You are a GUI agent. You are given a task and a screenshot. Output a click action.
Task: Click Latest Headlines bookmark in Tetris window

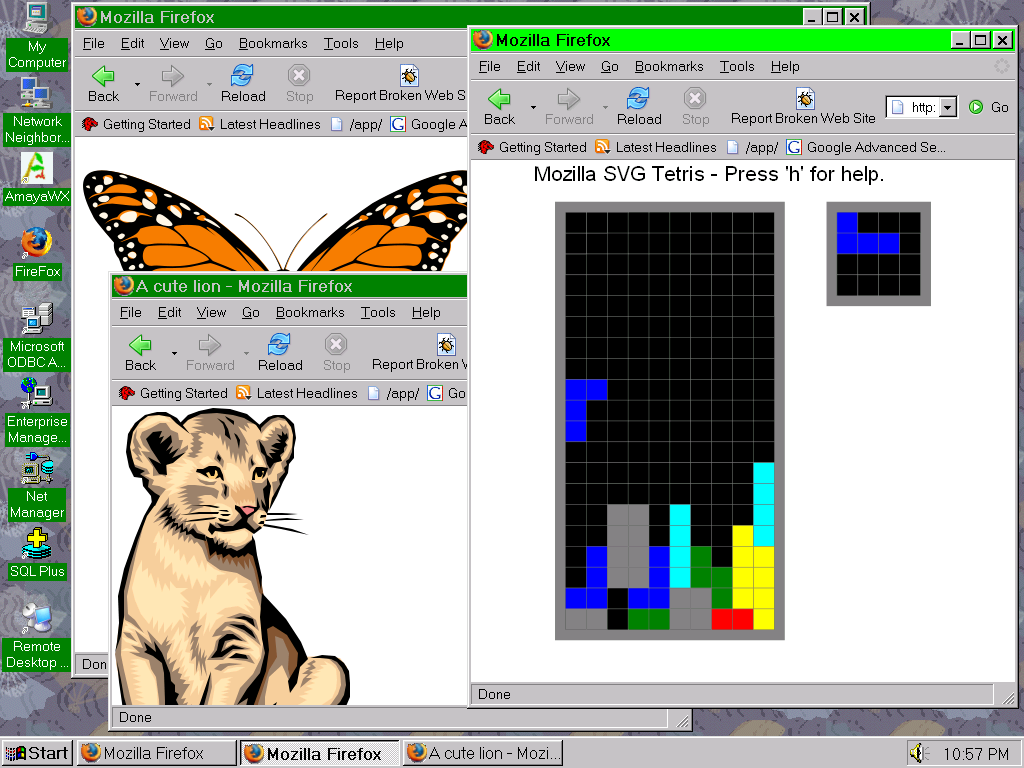click(x=657, y=147)
